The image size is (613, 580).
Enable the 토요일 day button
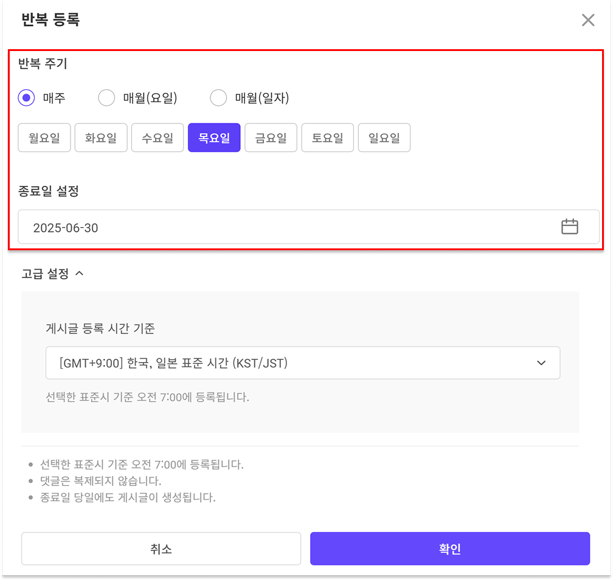(x=327, y=138)
